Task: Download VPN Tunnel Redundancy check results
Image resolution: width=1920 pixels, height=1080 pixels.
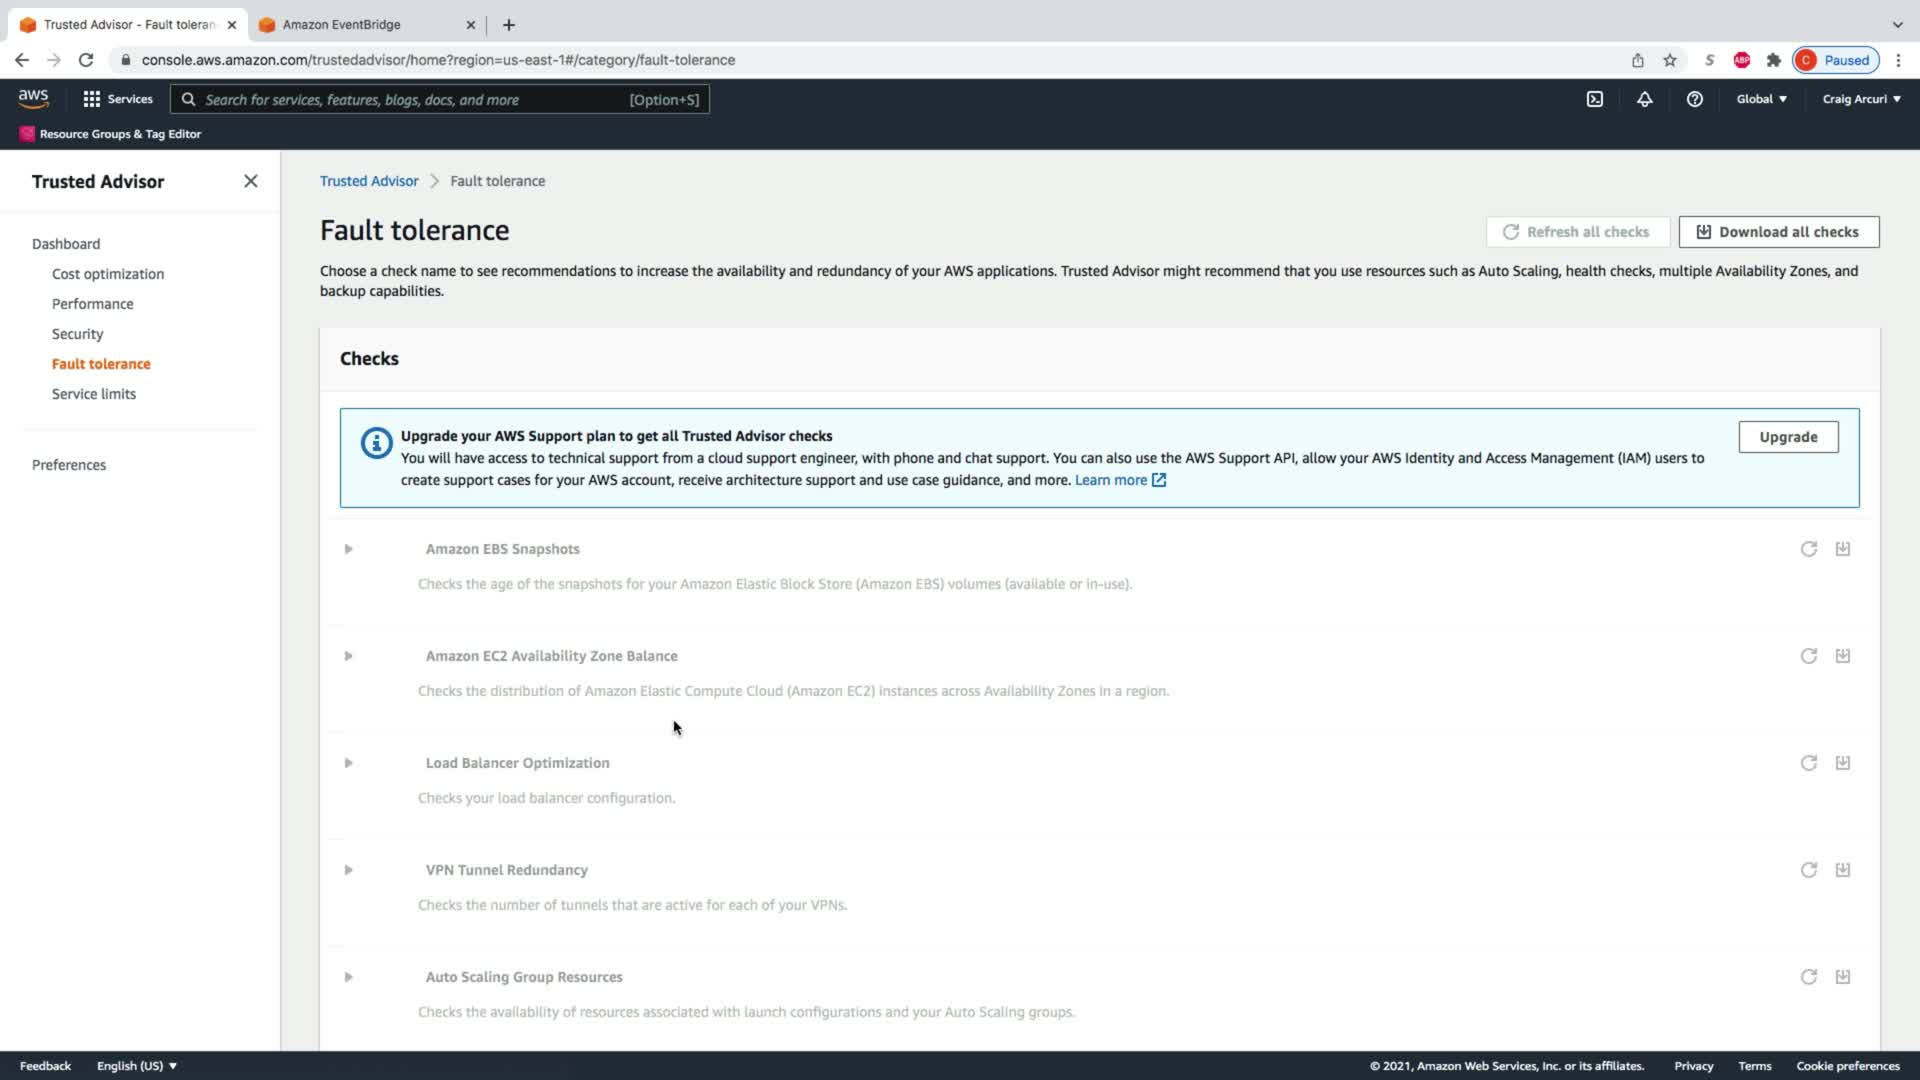Action: (x=1842, y=870)
